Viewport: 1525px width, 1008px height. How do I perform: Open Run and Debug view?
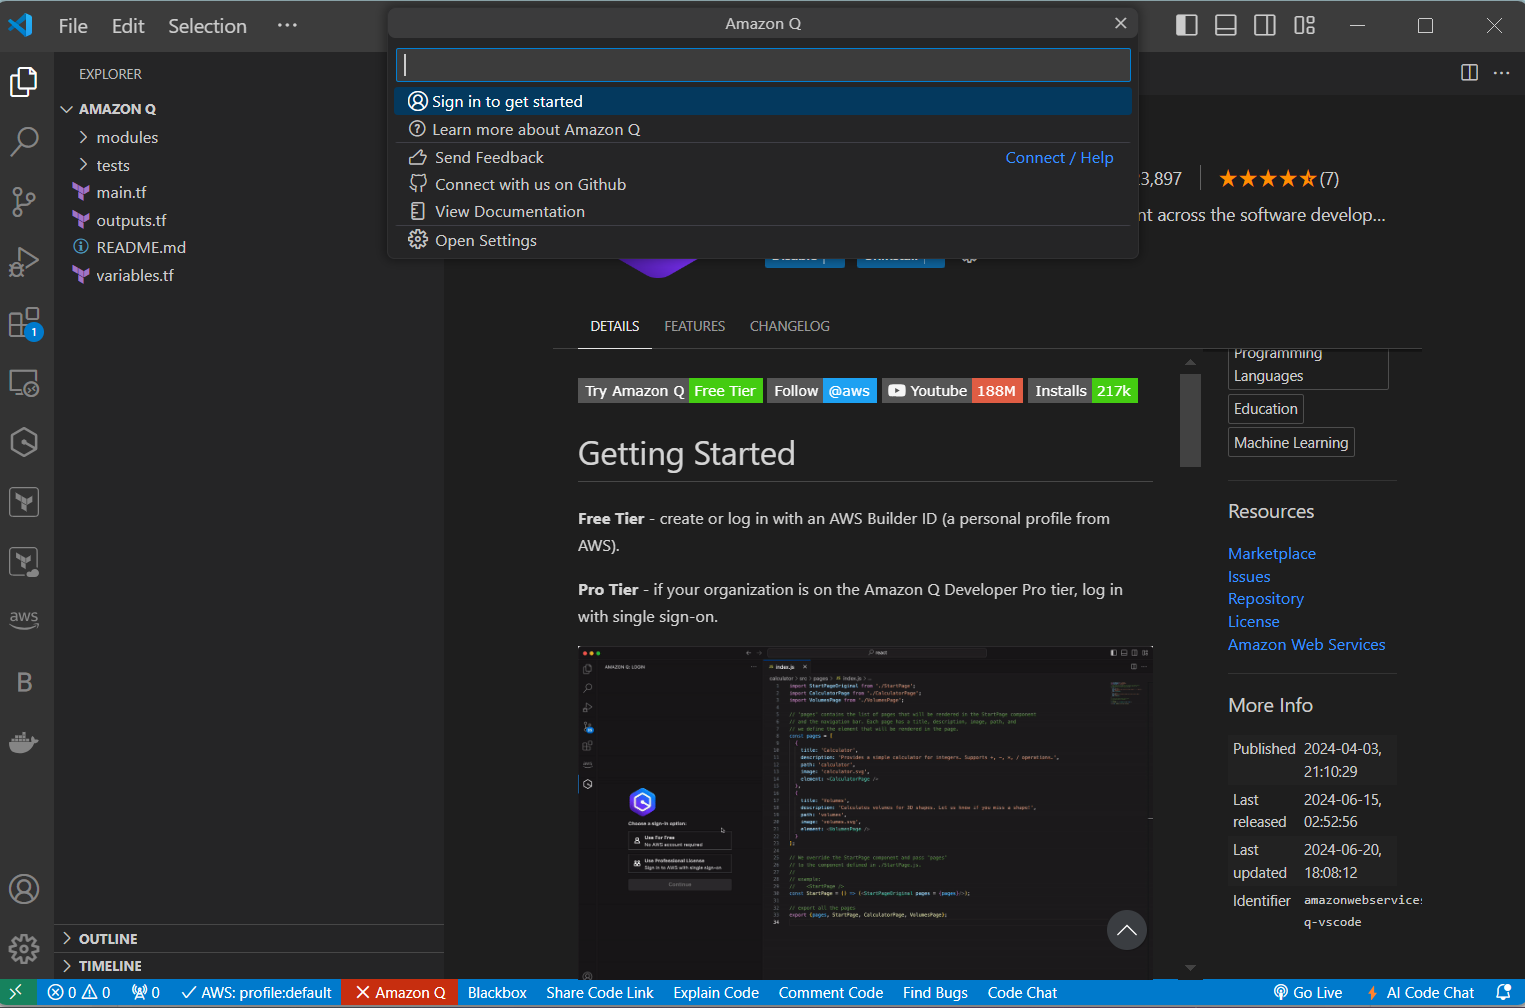point(24,262)
